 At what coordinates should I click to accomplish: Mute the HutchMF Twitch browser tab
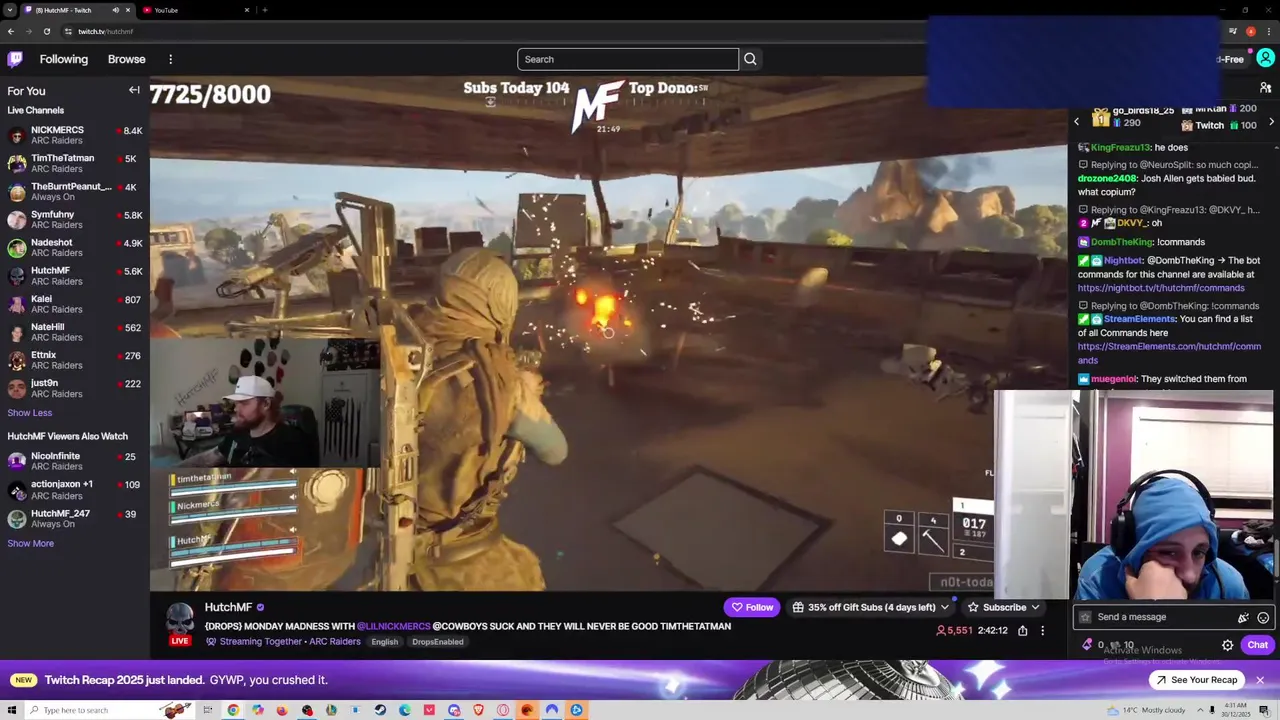coord(115,10)
